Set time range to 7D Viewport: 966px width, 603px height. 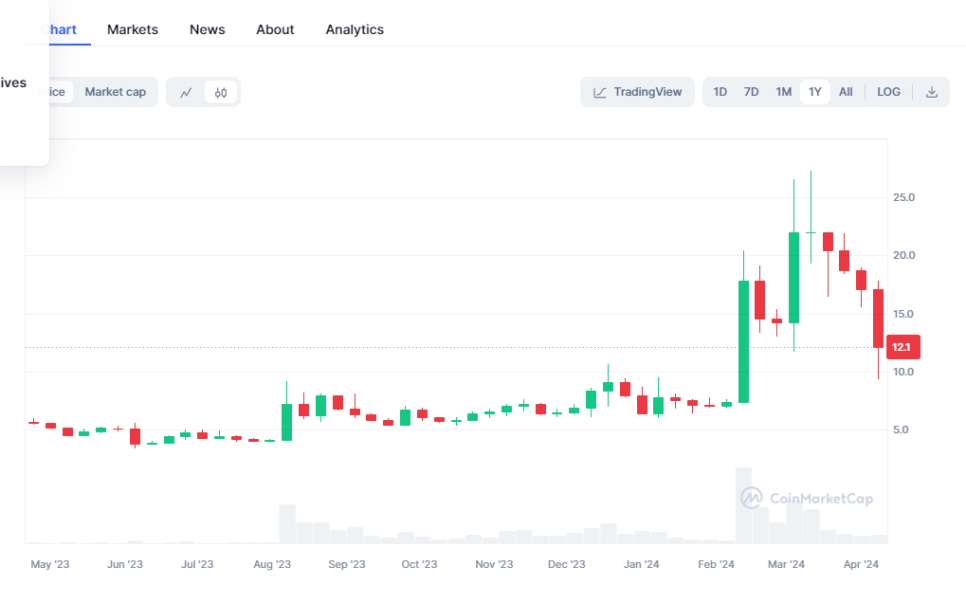coord(751,92)
